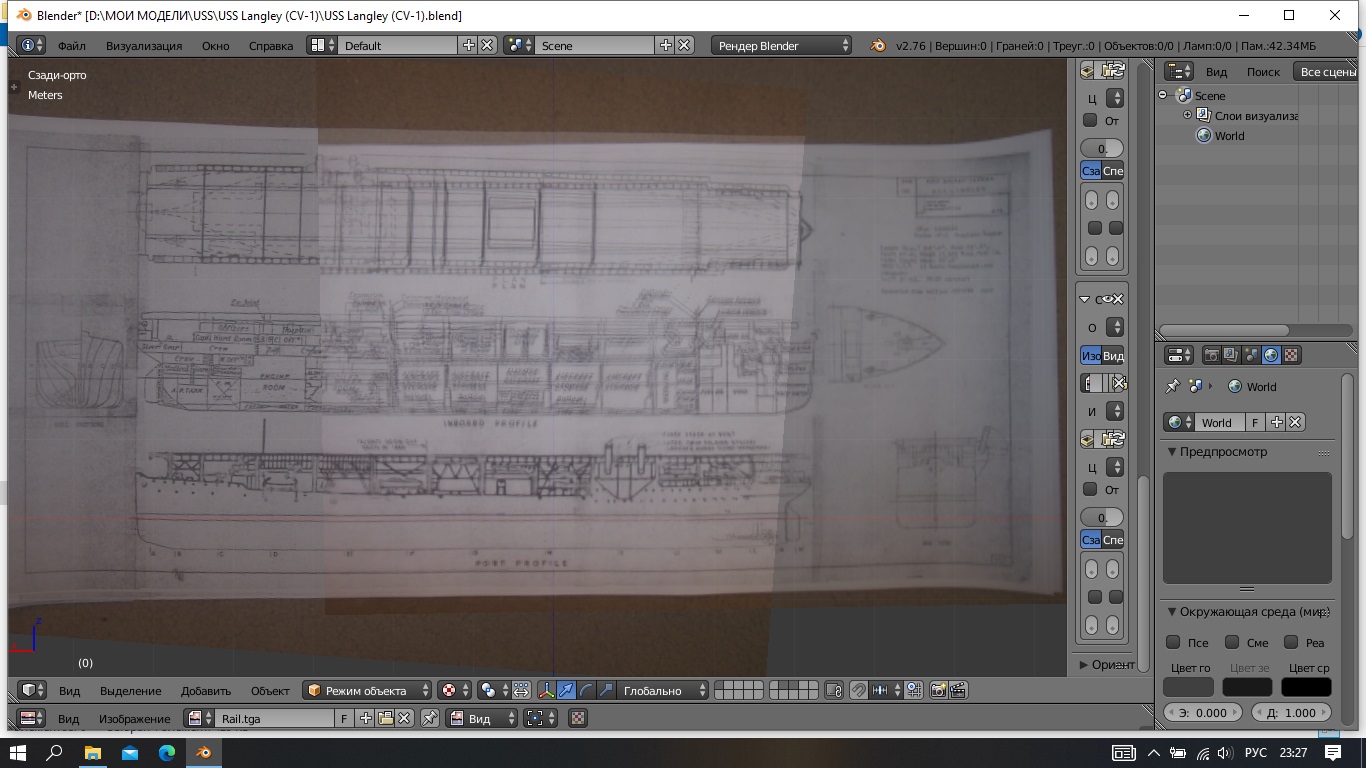Click the 'Цвет го' horizon color swatch
The width and height of the screenshot is (1366, 768).
tap(1188, 687)
